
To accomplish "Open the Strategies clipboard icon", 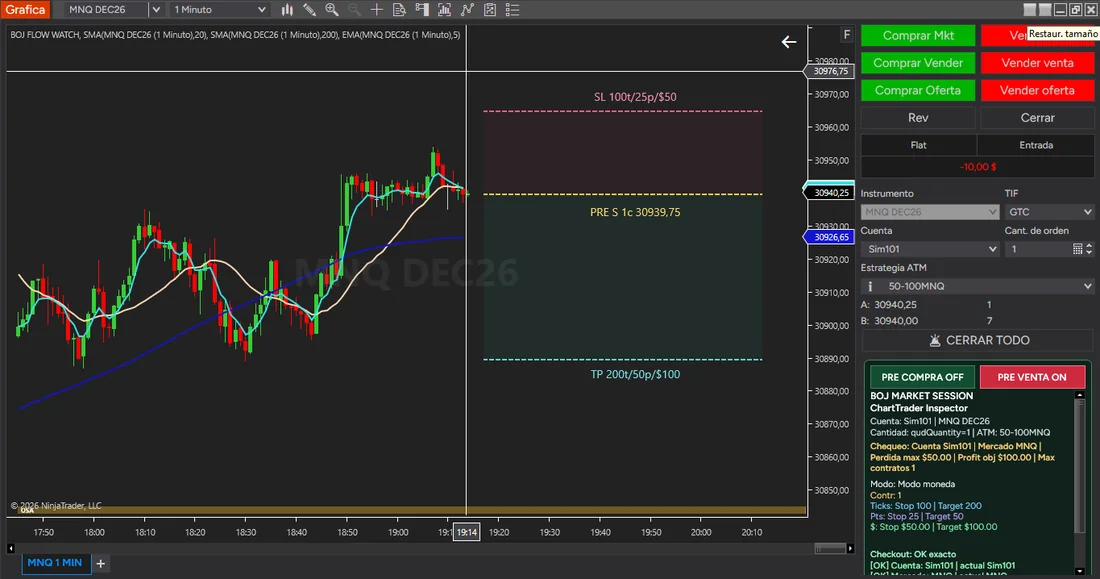I will (490, 10).
